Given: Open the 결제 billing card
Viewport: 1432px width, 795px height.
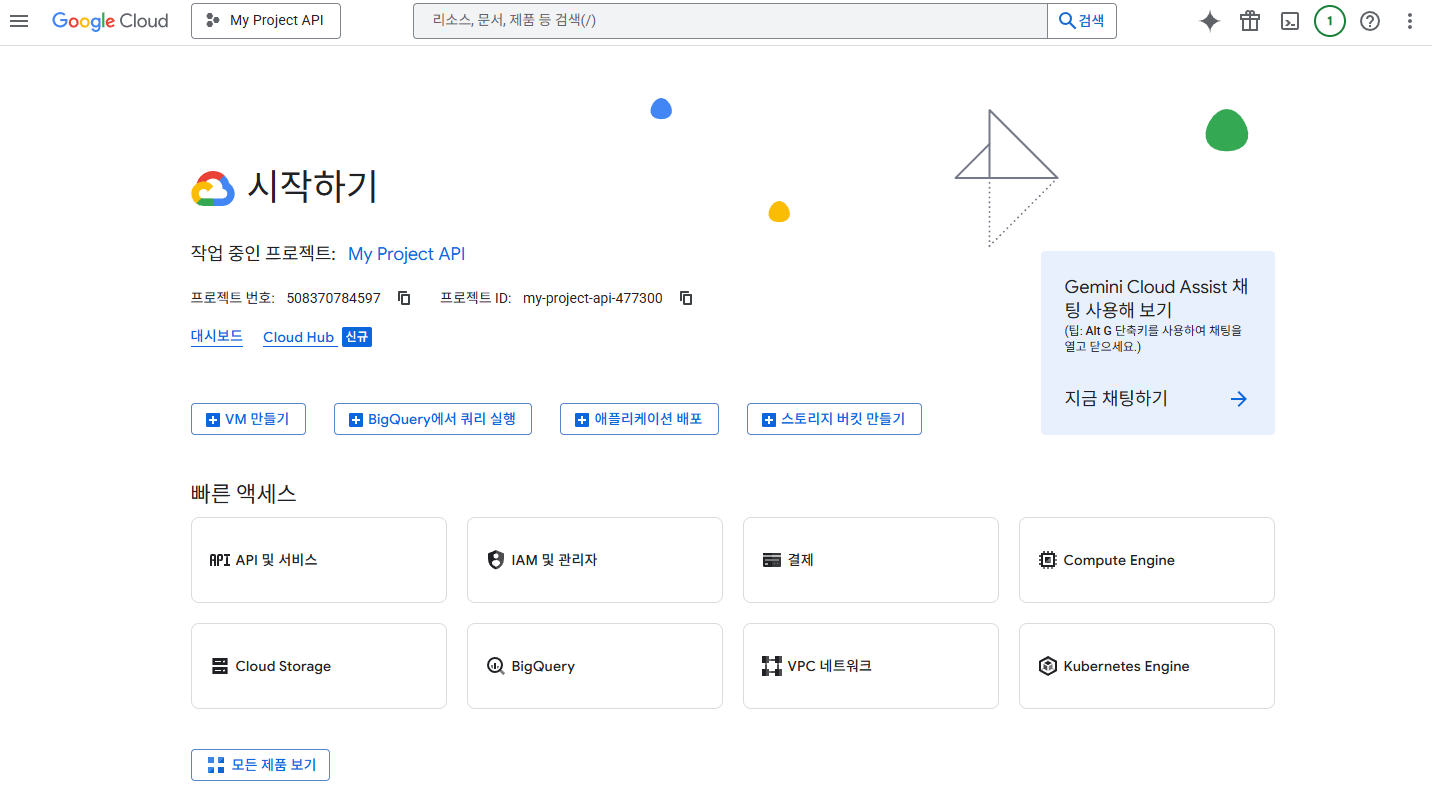Looking at the screenshot, I should tap(871, 560).
